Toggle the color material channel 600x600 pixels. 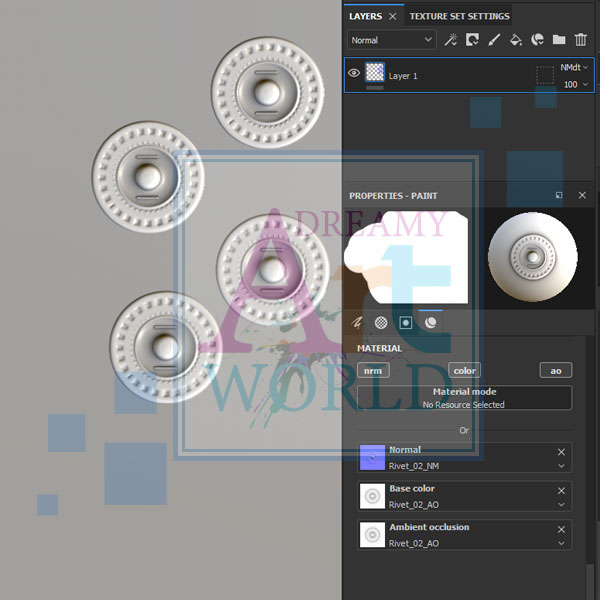click(x=464, y=370)
